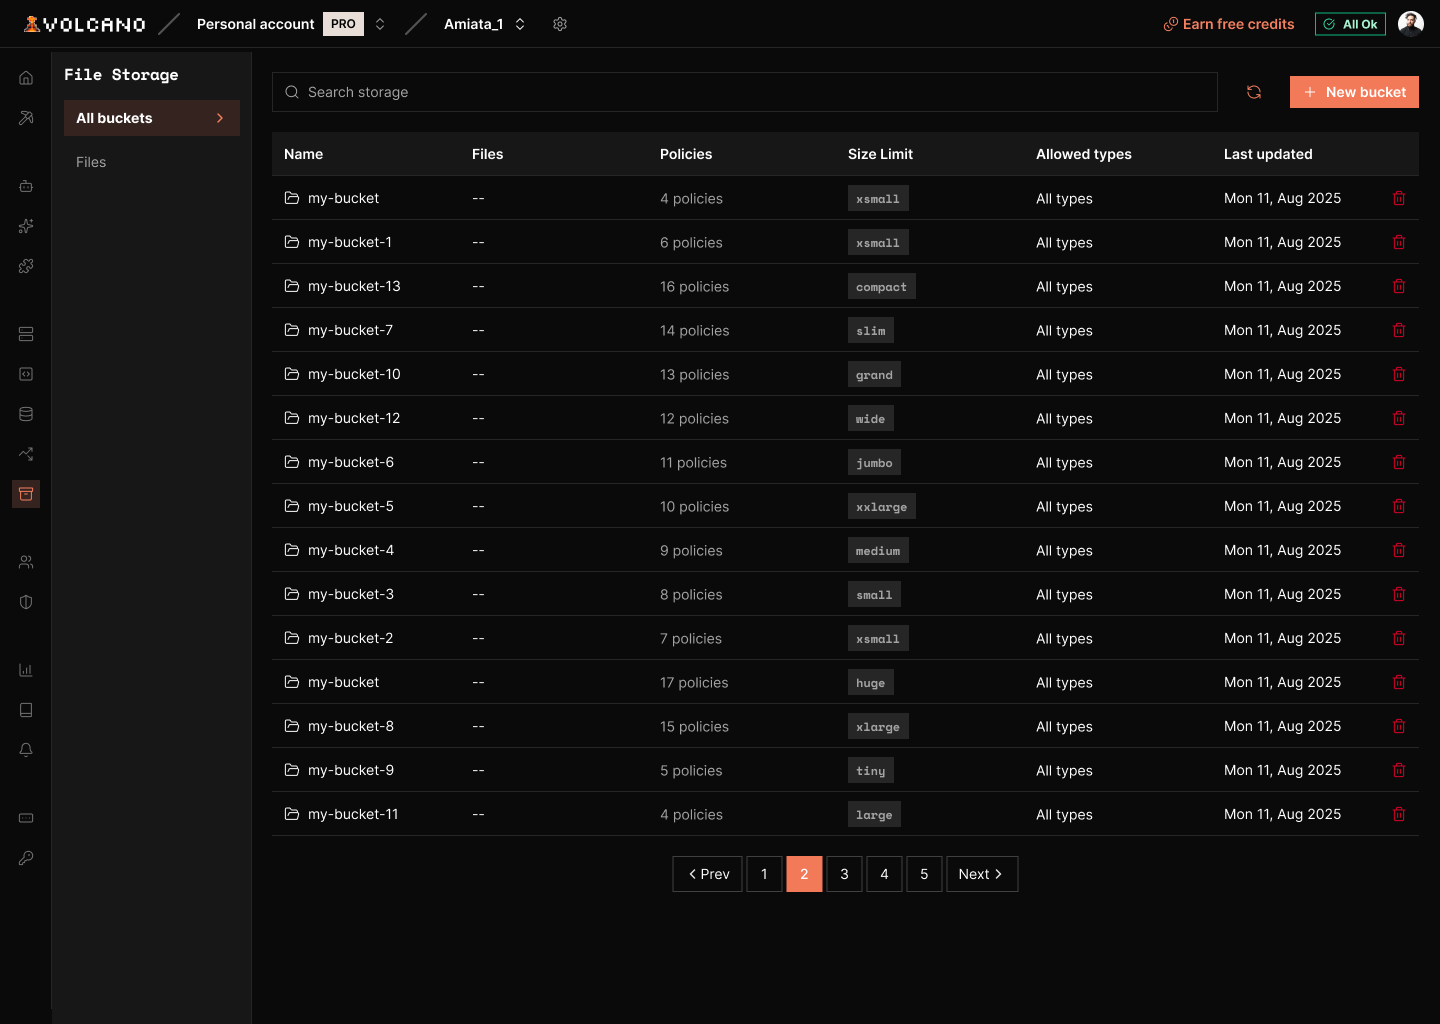Open the bell notifications sidebar icon
The image size is (1440, 1024).
(x=26, y=750)
